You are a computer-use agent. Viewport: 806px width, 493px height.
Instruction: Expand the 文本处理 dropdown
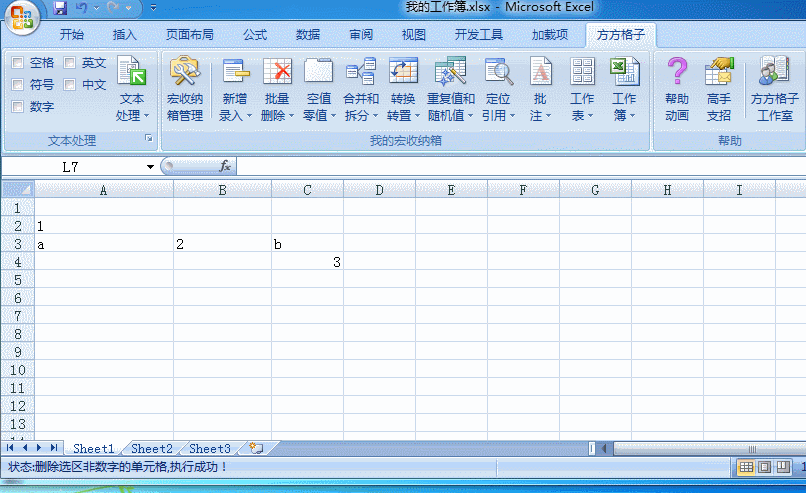coord(132,114)
